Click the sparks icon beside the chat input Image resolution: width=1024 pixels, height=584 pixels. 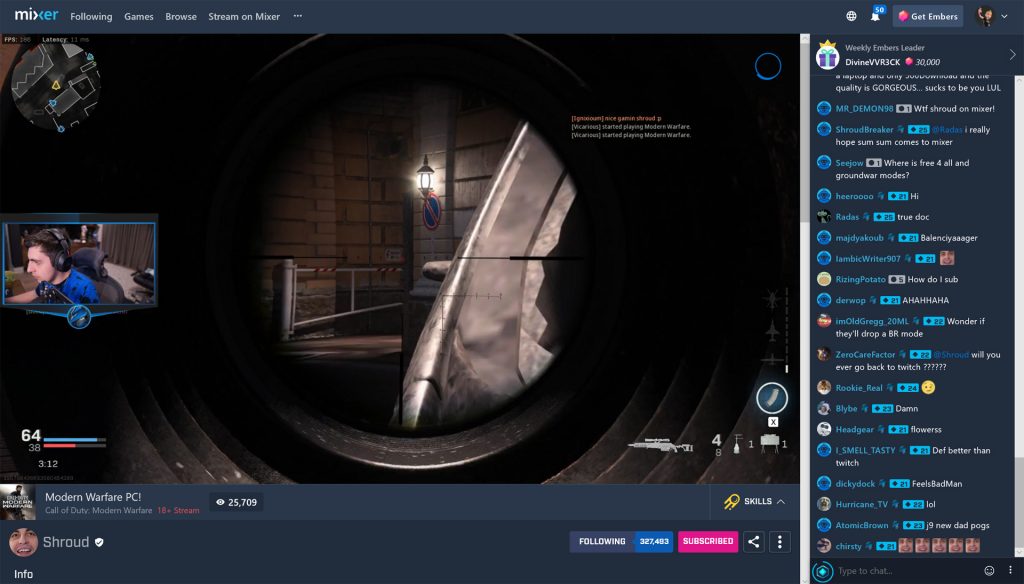click(x=822, y=572)
